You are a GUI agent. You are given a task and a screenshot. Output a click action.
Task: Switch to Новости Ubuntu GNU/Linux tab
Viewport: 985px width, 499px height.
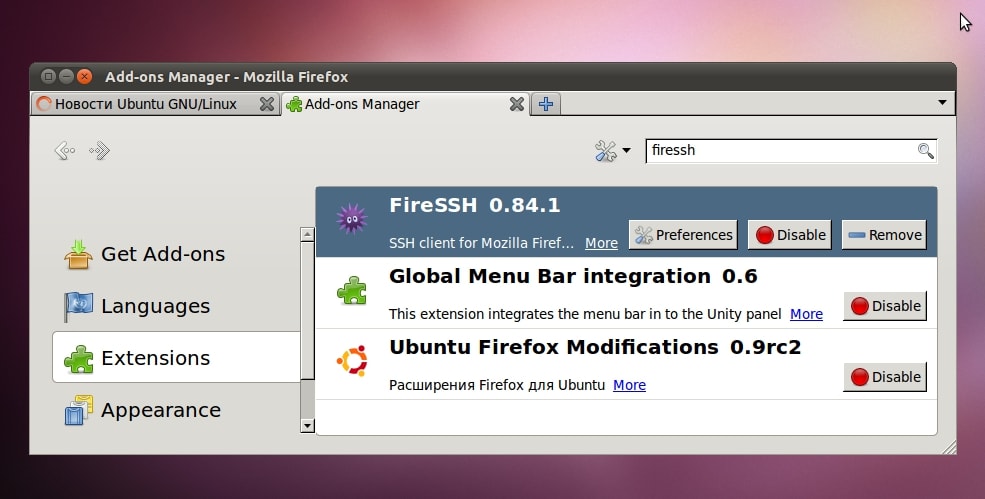pyautogui.click(x=155, y=104)
